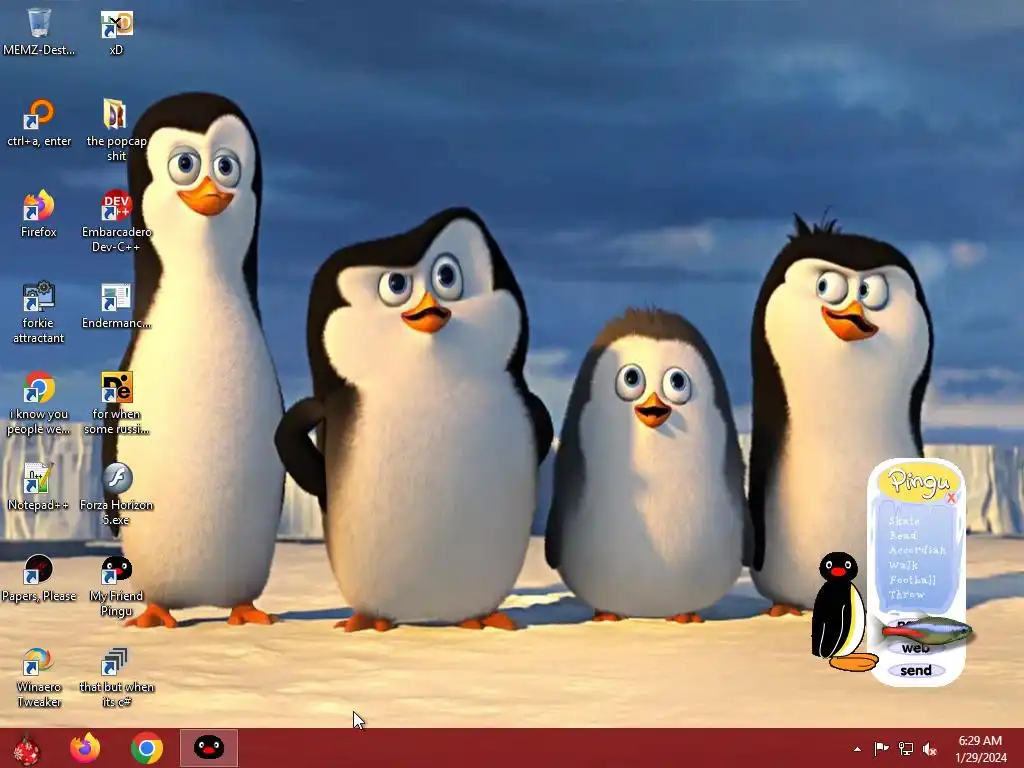
Task: Open the MEMZ-Dest... recycle bin icon
Action: point(39,31)
